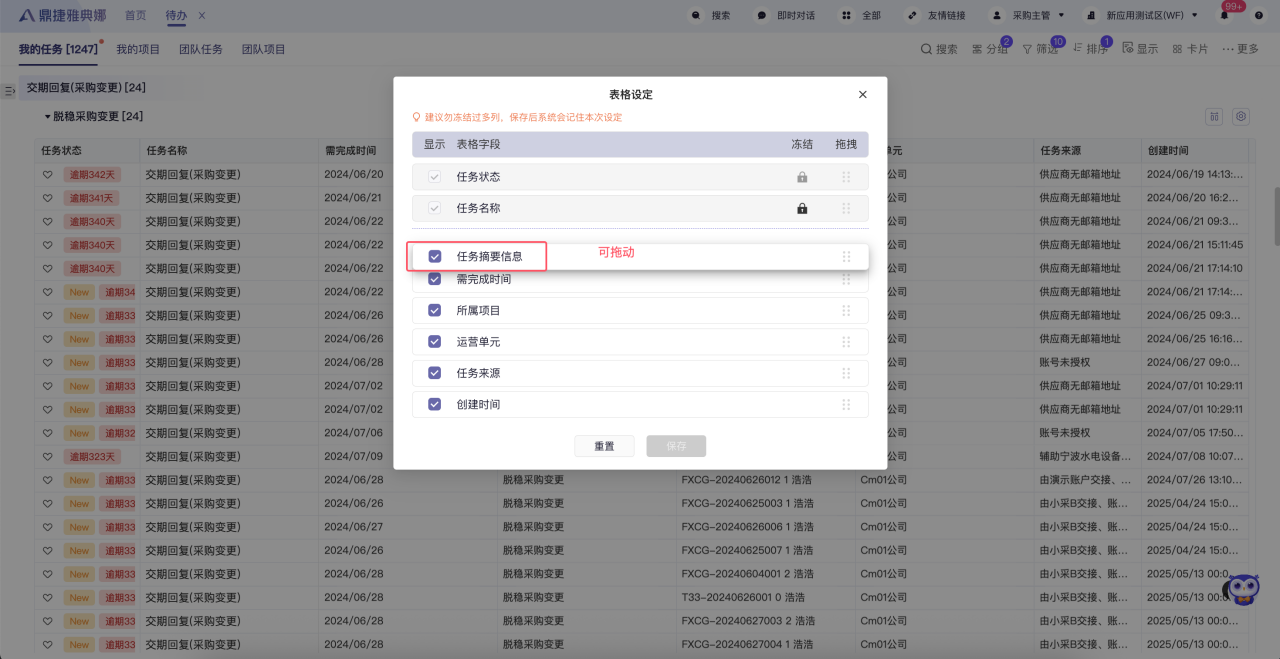Disable the 创建时间 column checkbox
Screen dimensions: 1280x659
click(x=435, y=404)
